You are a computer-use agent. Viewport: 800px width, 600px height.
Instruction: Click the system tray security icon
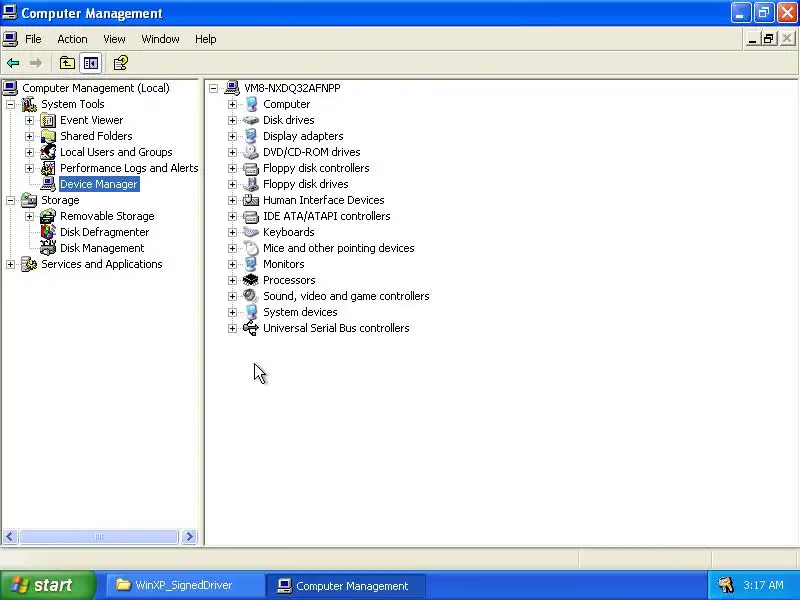coord(725,585)
